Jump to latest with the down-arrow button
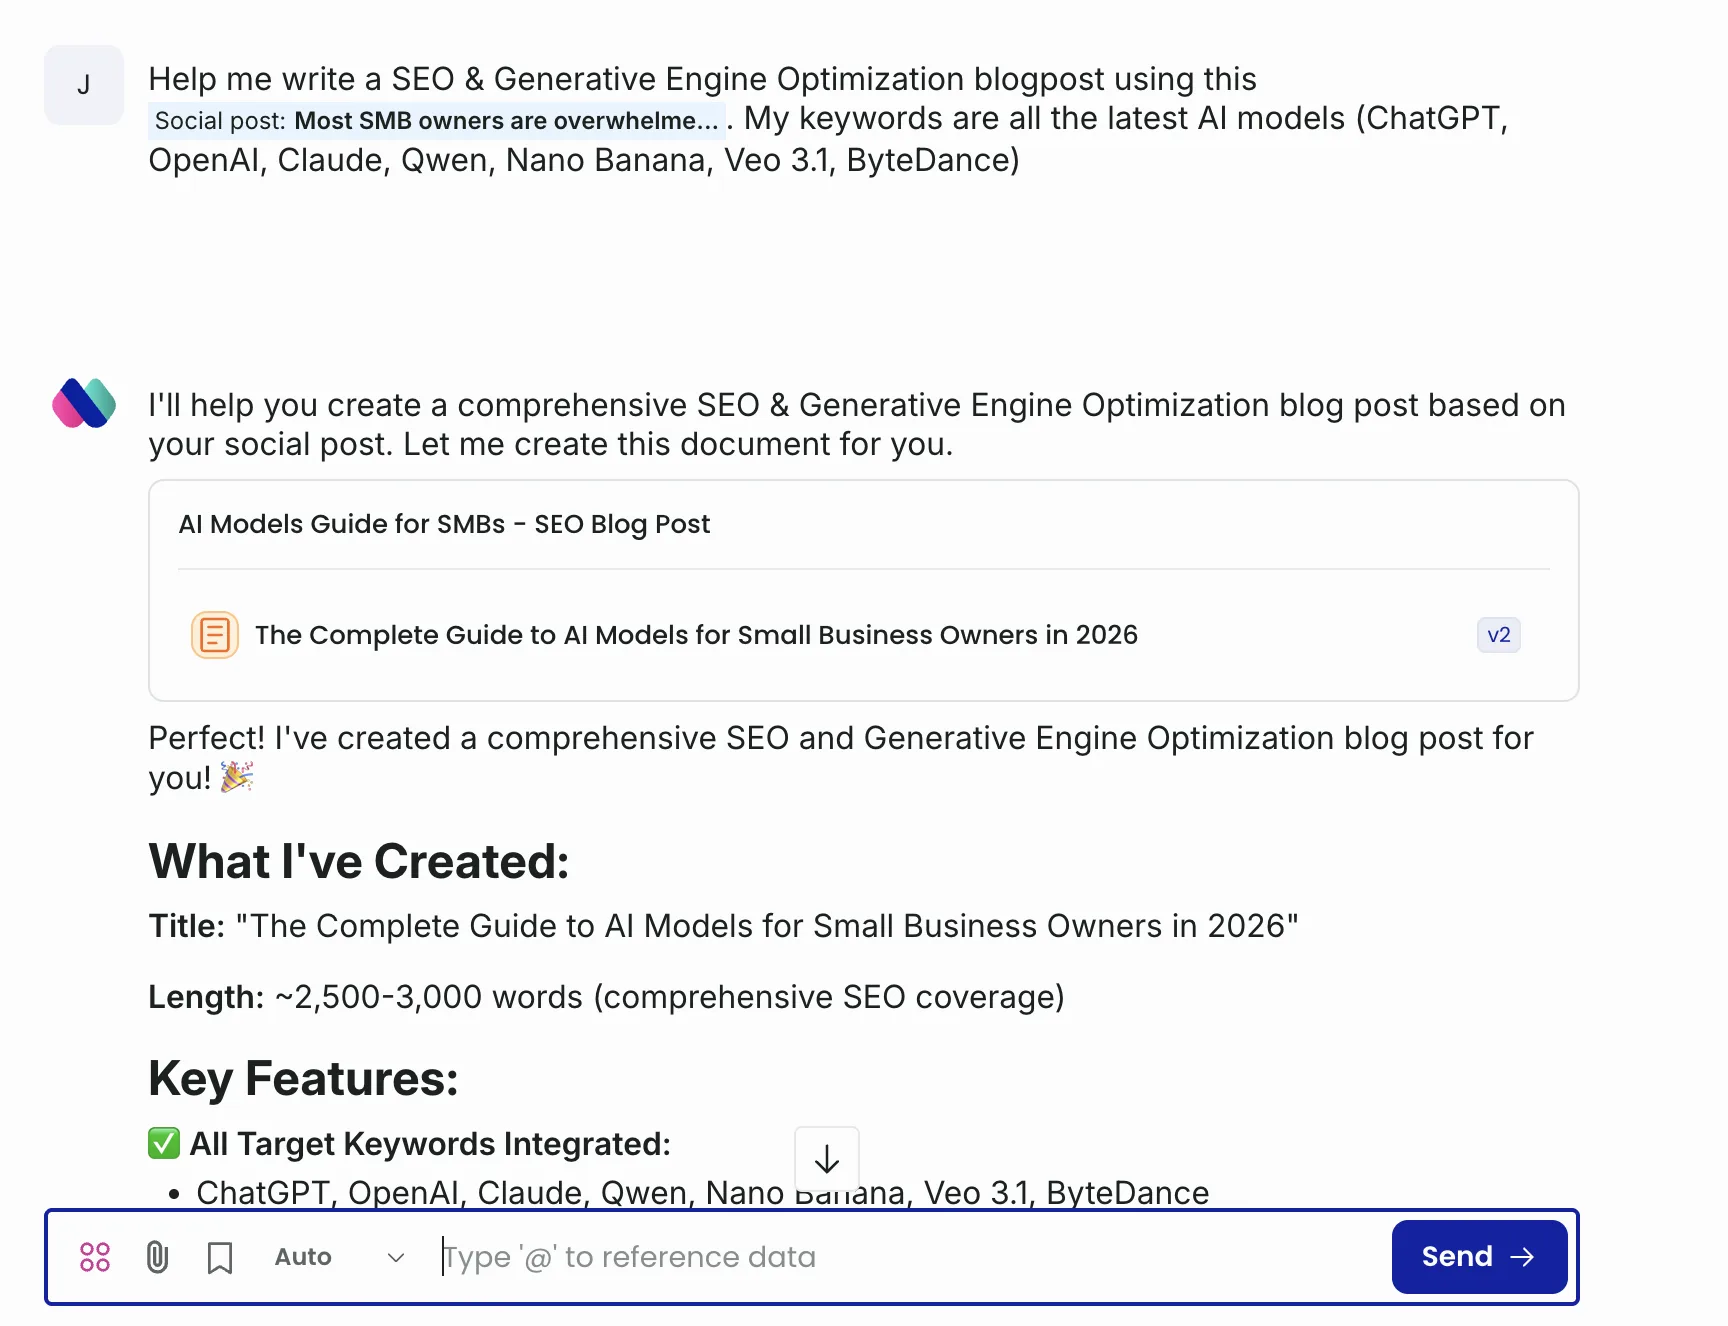 (827, 1159)
